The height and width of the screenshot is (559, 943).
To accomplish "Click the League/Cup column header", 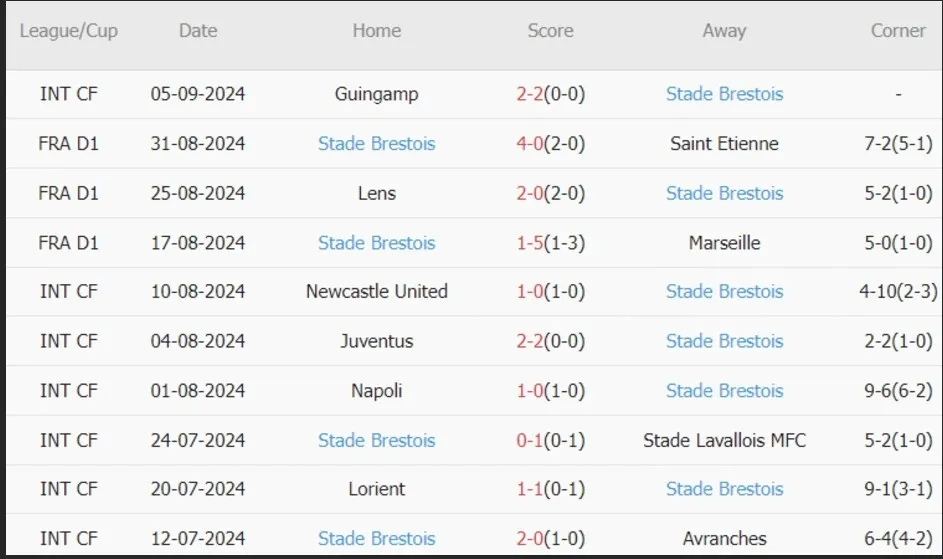I will [69, 31].
